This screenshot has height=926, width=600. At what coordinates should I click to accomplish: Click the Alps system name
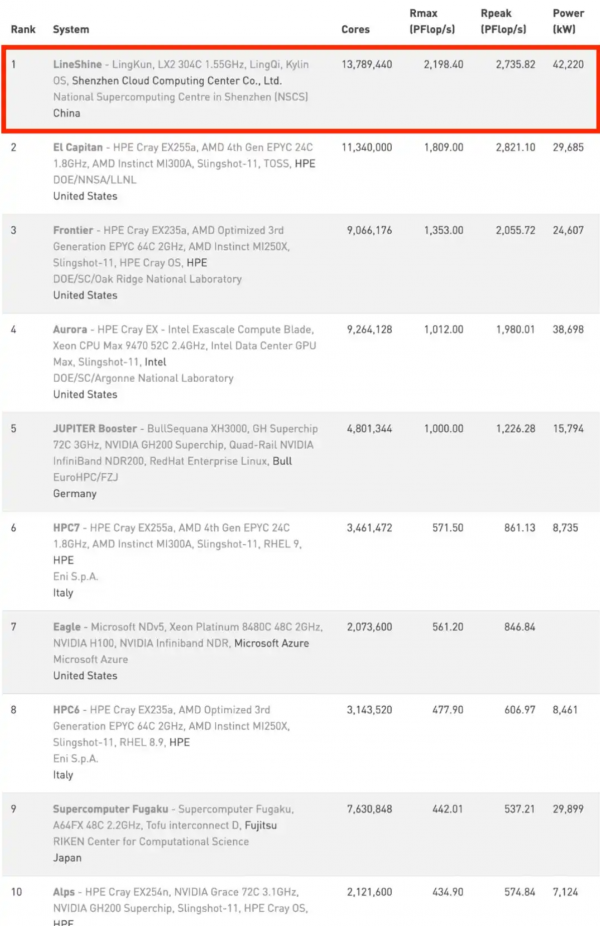[x=64, y=892]
